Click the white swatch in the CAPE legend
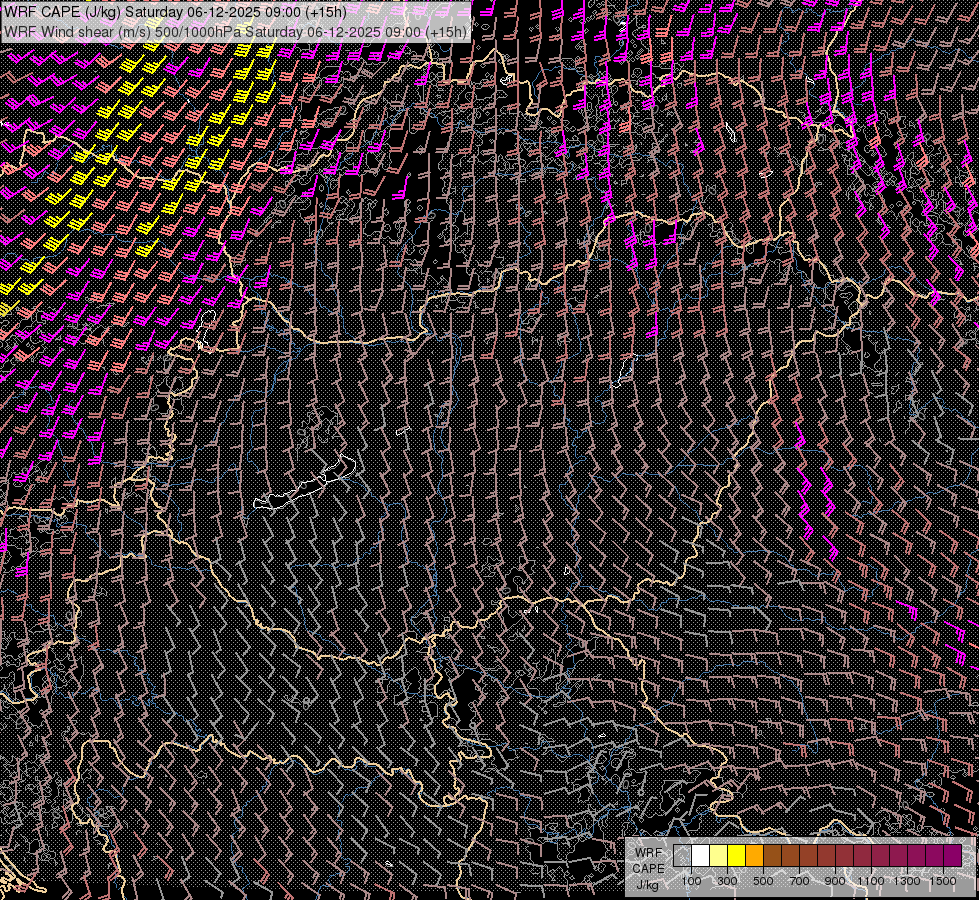Screen dimensions: 979x900 700,855
